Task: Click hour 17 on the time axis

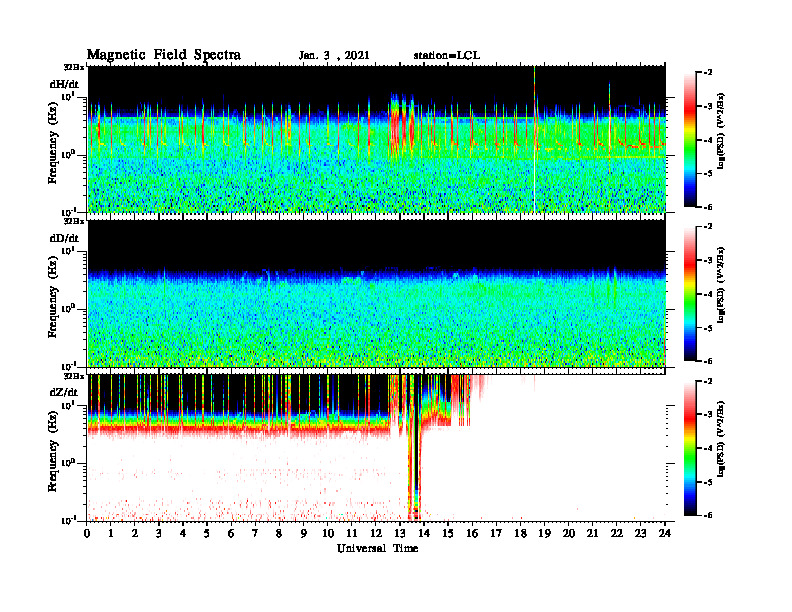Action: point(496,533)
